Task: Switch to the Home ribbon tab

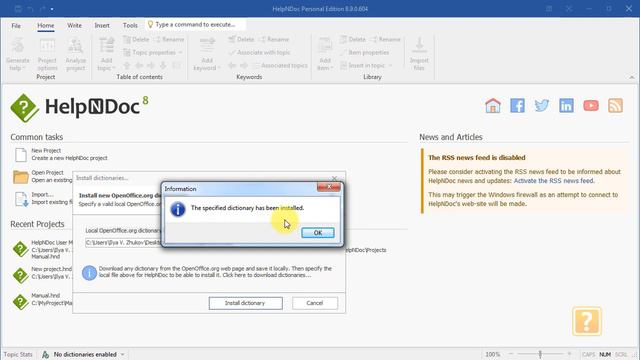Action: tap(45, 25)
